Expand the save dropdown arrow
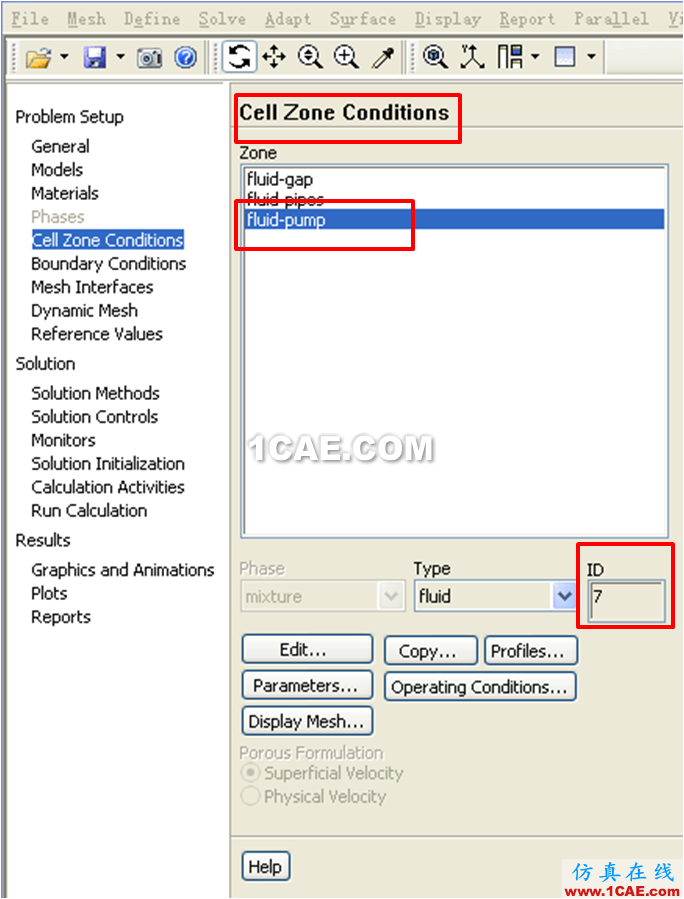The width and height of the screenshot is (684, 899). pyautogui.click(x=120, y=57)
